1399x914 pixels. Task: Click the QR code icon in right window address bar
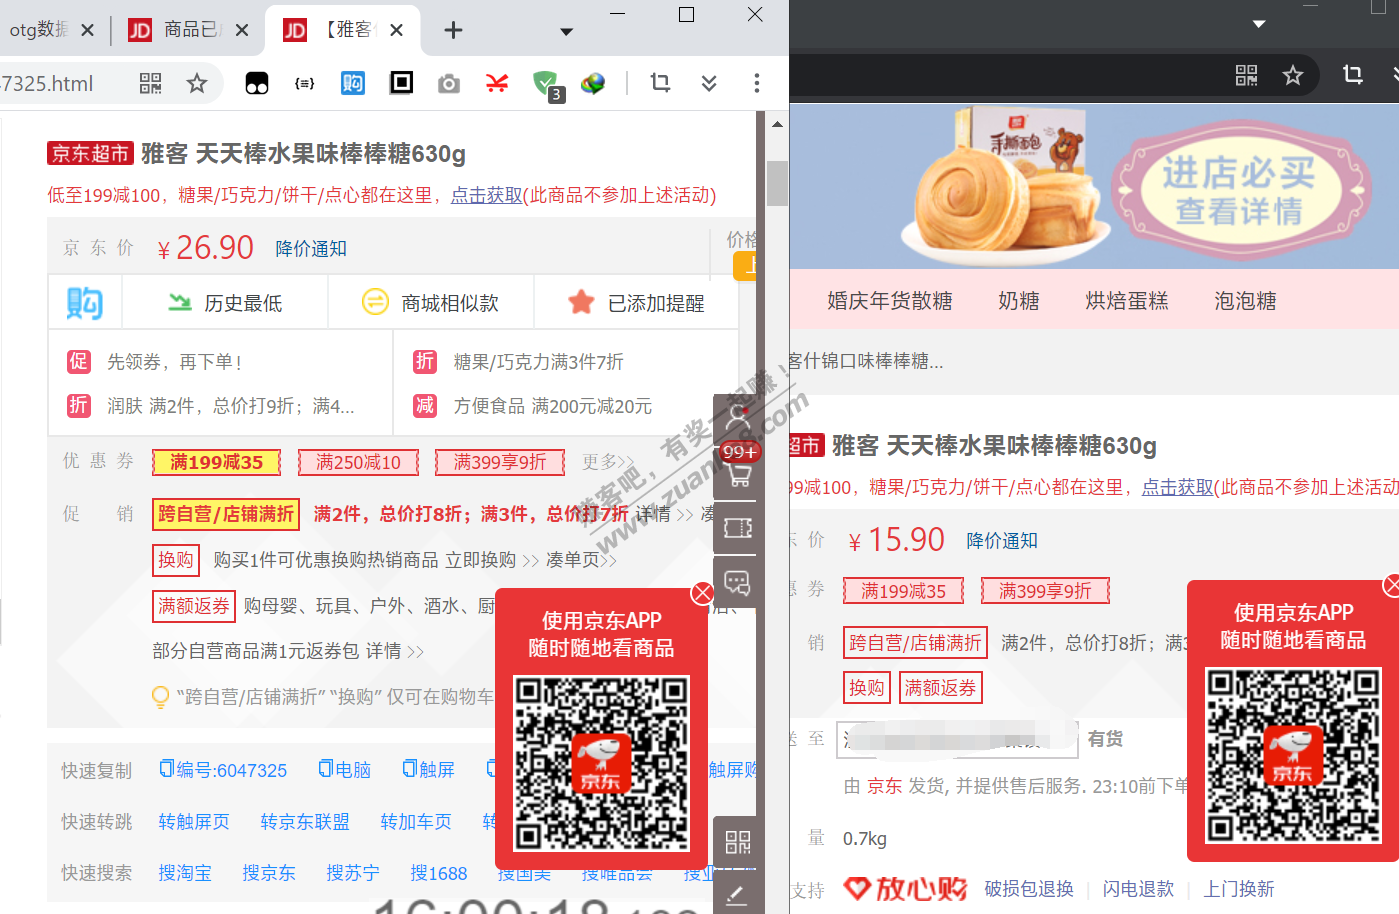tap(1246, 75)
